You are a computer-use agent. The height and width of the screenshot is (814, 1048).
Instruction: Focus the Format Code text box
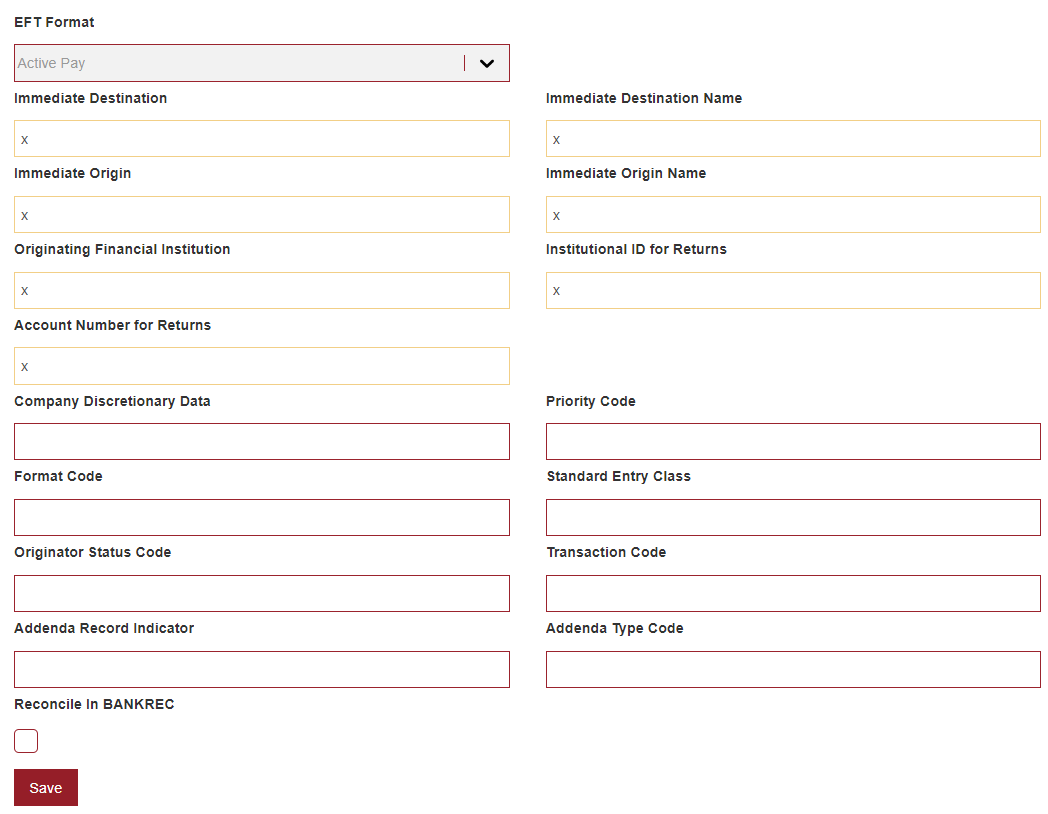coord(261,517)
